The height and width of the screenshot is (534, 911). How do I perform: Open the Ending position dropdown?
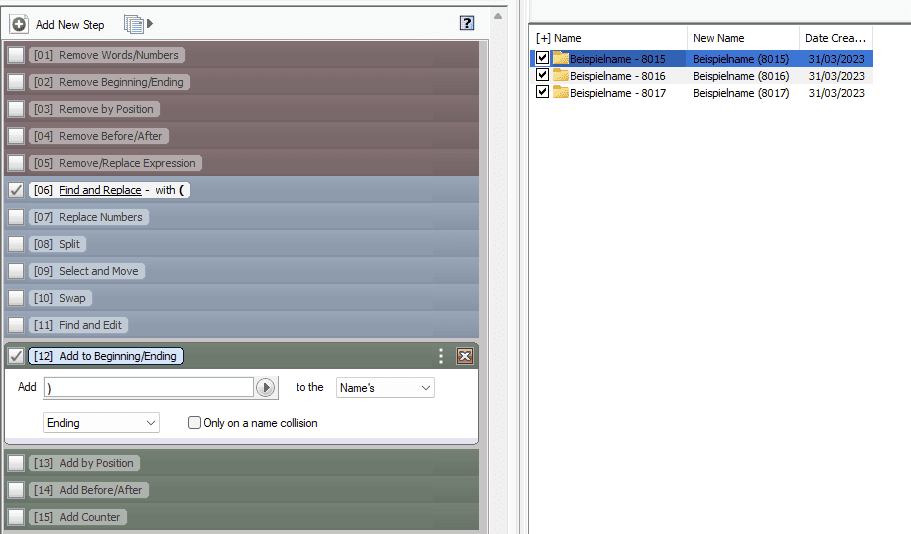click(102, 423)
